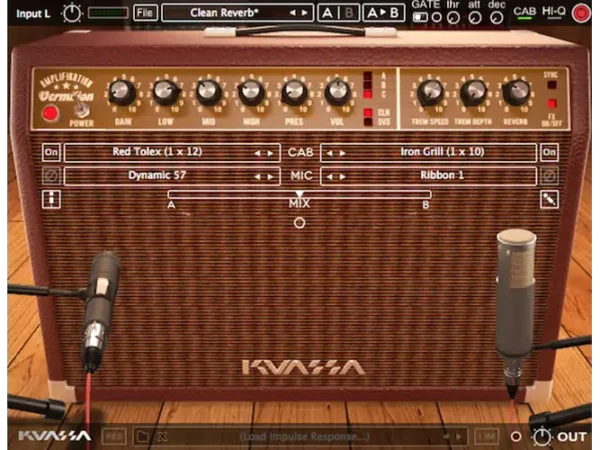Toggle cabinet B On button
This screenshot has width=600, height=450.
[549, 152]
